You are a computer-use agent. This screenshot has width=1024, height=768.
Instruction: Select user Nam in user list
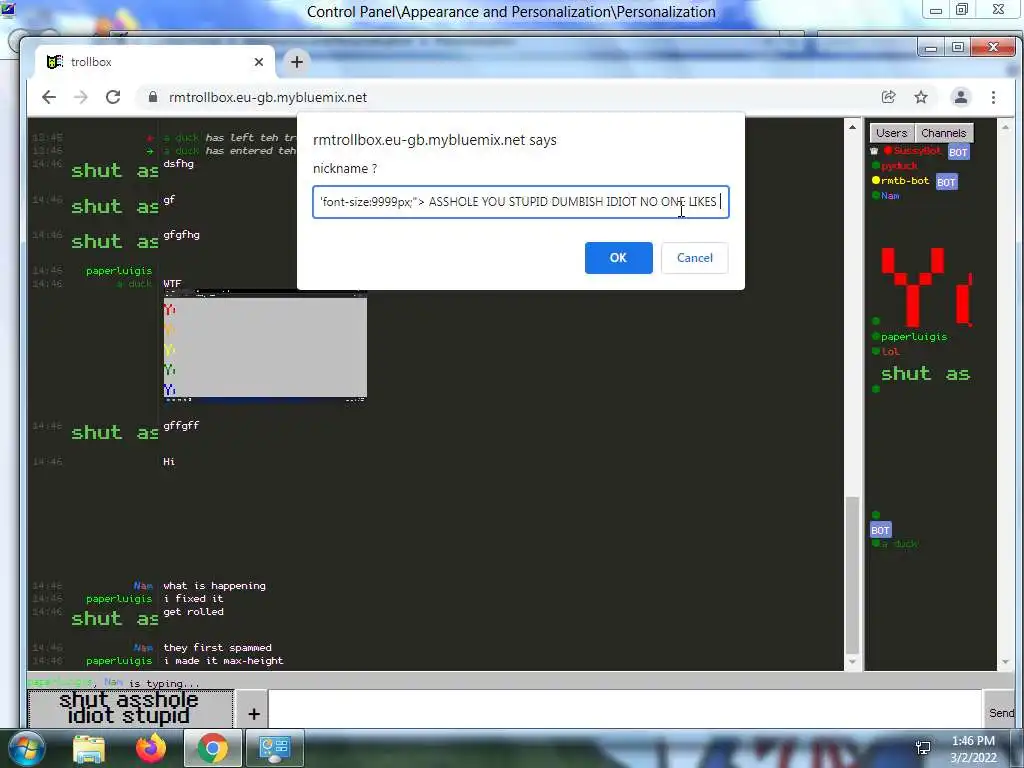[x=890, y=196]
